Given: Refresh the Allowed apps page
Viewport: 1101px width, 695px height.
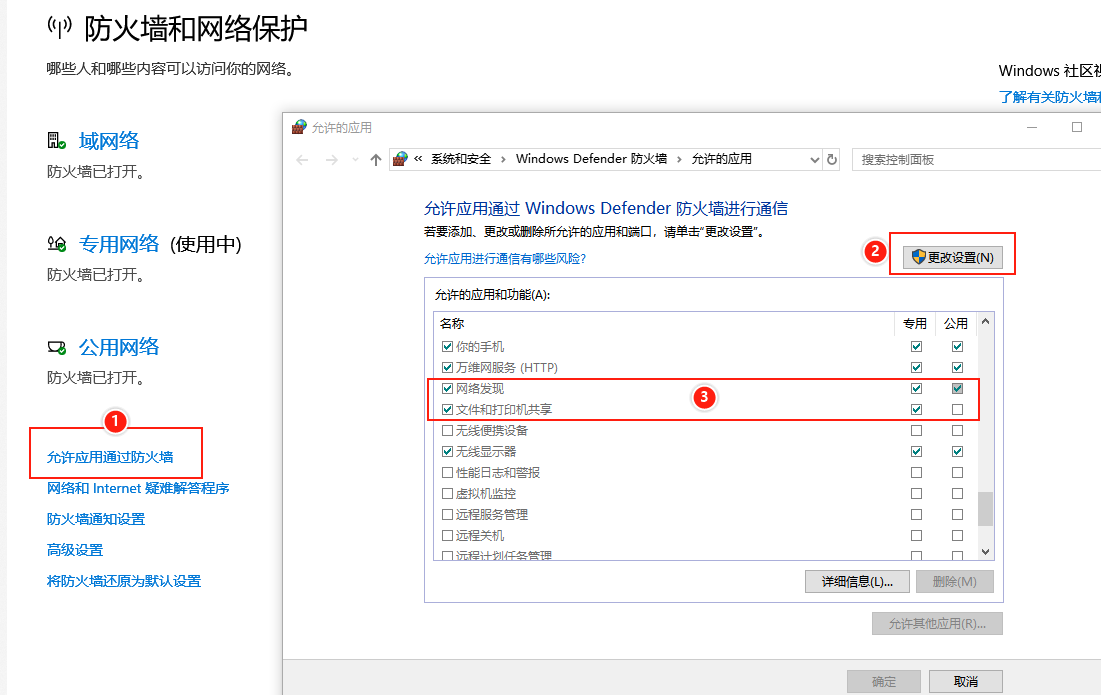Looking at the screenshot, I should pos(832,159).
